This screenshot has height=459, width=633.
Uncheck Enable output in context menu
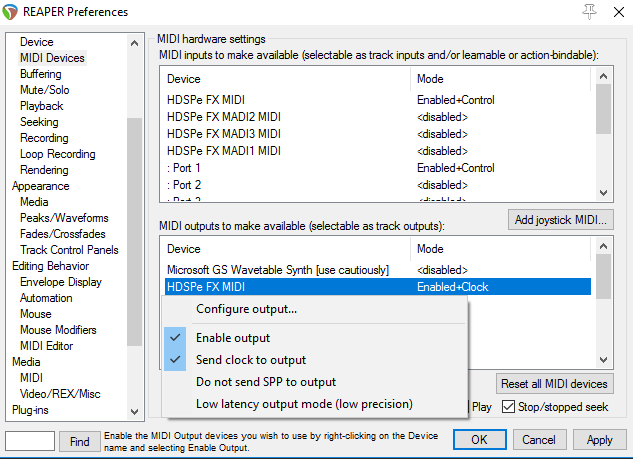pos(232,338)
